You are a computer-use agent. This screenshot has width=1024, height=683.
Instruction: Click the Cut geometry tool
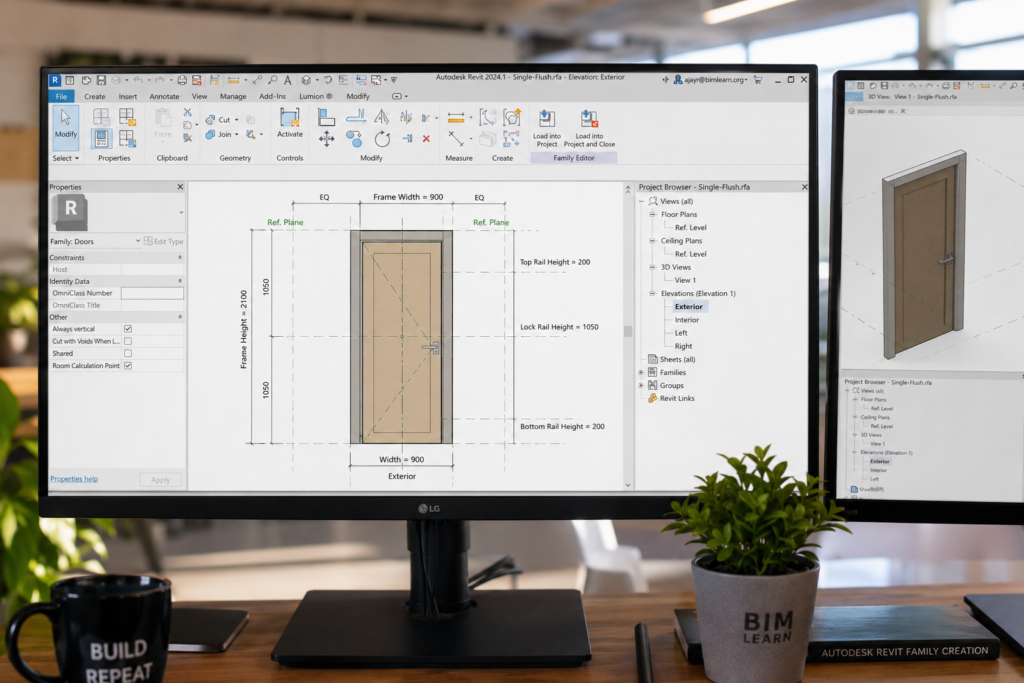[221, 119]
